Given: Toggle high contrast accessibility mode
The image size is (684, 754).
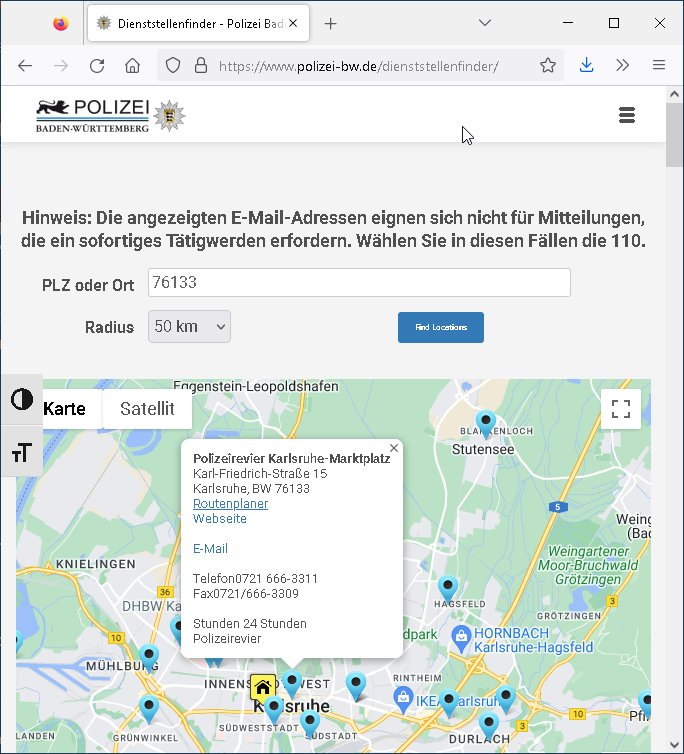Looking at the screenshot, I should pos(21,400).
